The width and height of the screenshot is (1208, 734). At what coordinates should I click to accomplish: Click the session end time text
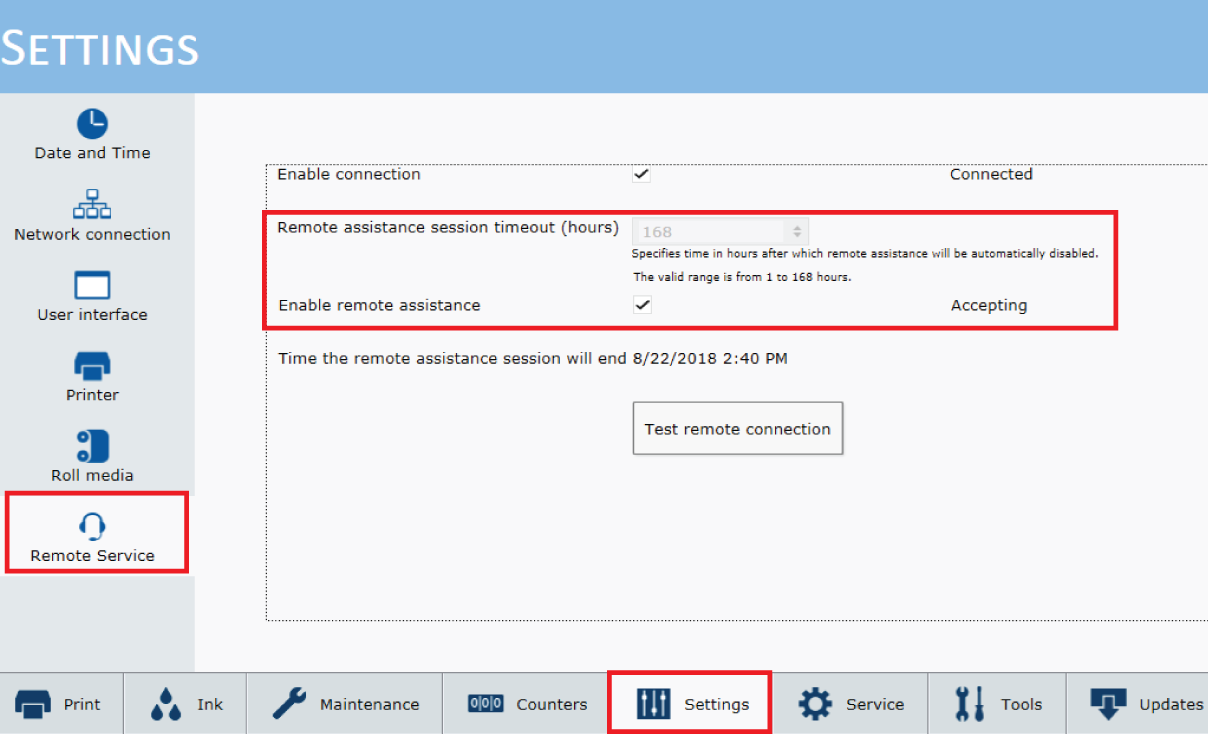click(x=709, y=358)
